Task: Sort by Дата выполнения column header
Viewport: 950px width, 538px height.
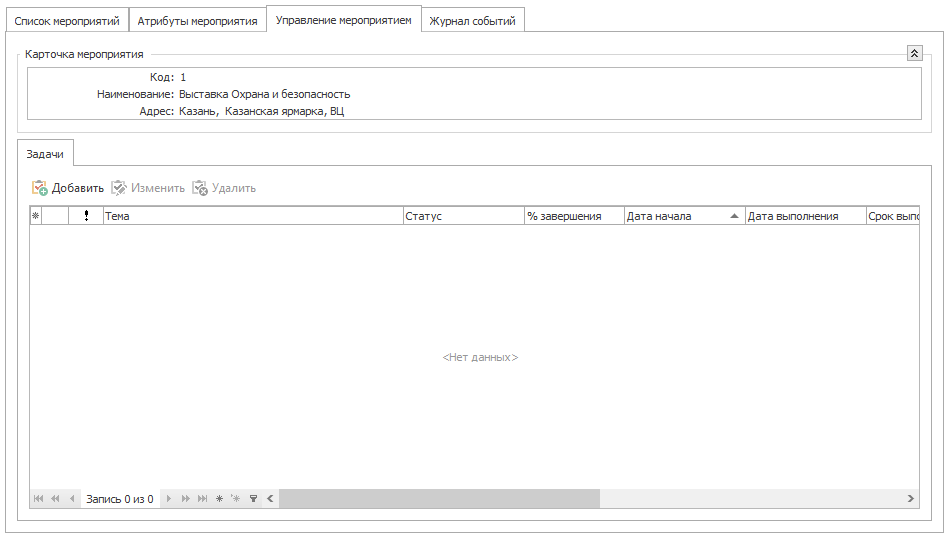Action: (x=805, y=216)
